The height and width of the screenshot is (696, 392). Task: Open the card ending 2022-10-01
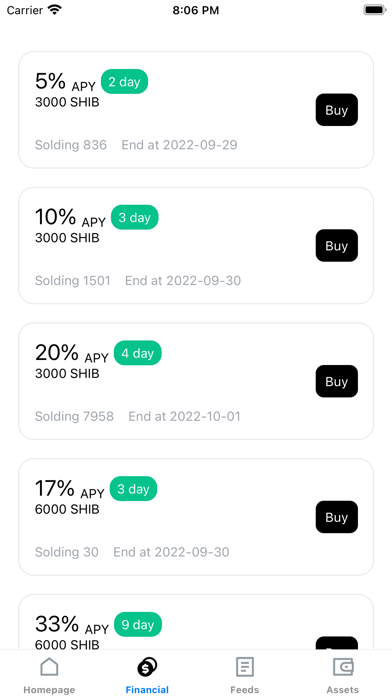click(x=196, y=381)
